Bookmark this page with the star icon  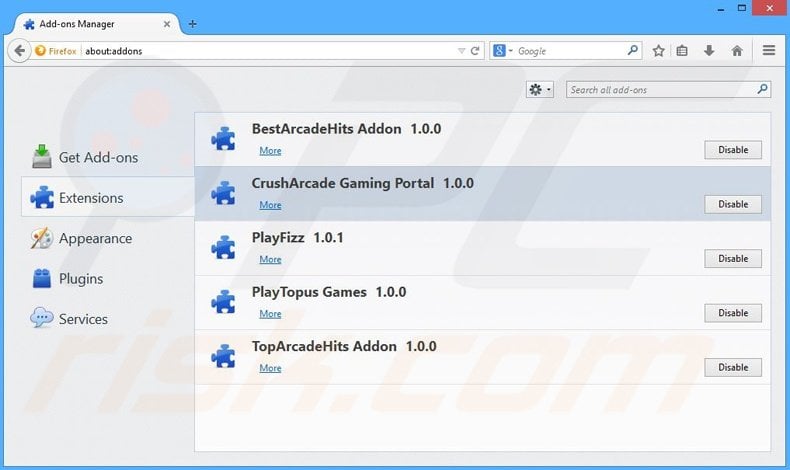(658, 51)
